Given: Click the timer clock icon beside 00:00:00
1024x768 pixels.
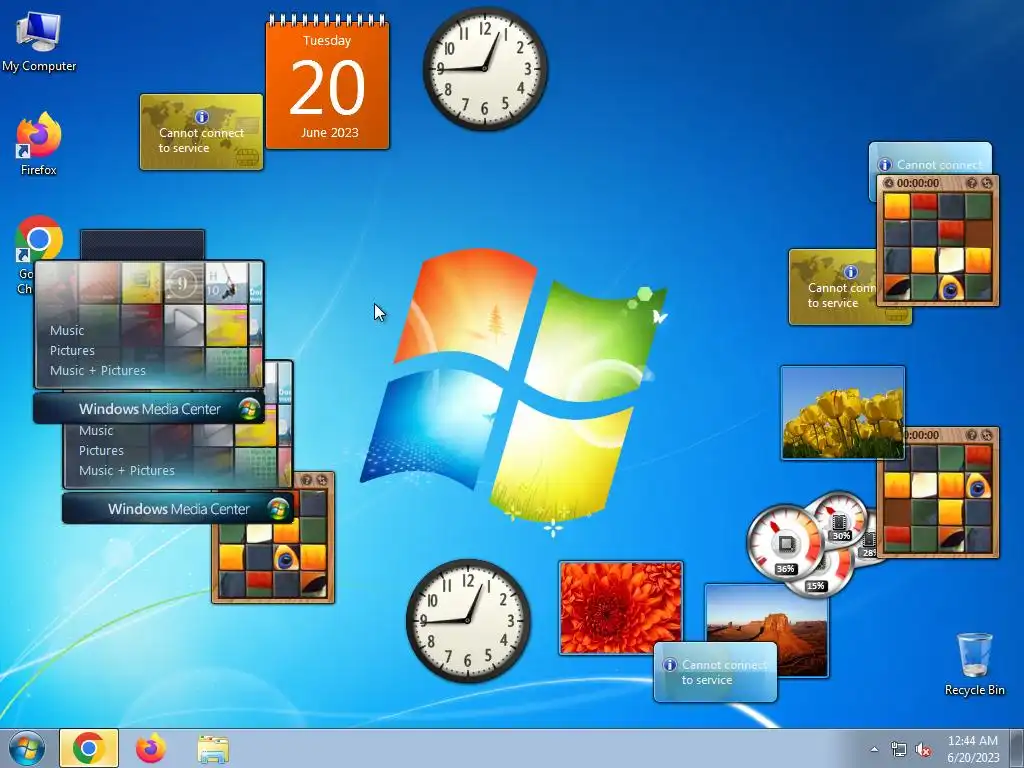Looking at the screenshot, I should (x=888, y=184).
